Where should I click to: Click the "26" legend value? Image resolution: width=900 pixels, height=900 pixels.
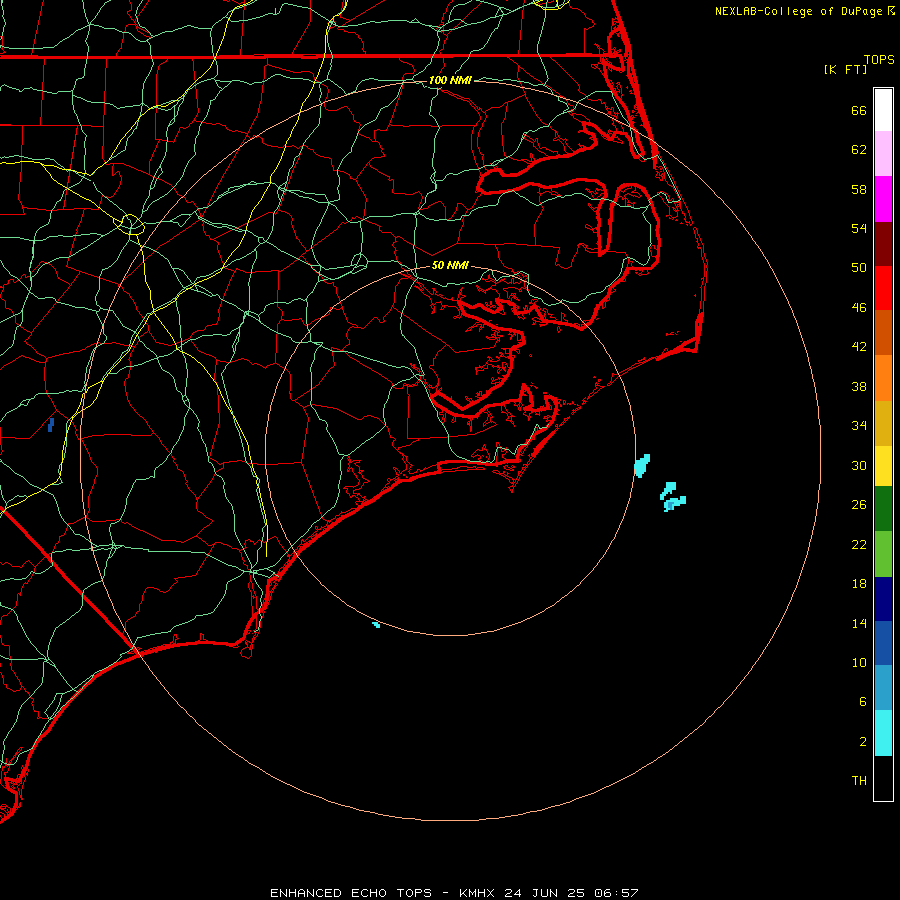pyautogui.click(x=859, y=505)
